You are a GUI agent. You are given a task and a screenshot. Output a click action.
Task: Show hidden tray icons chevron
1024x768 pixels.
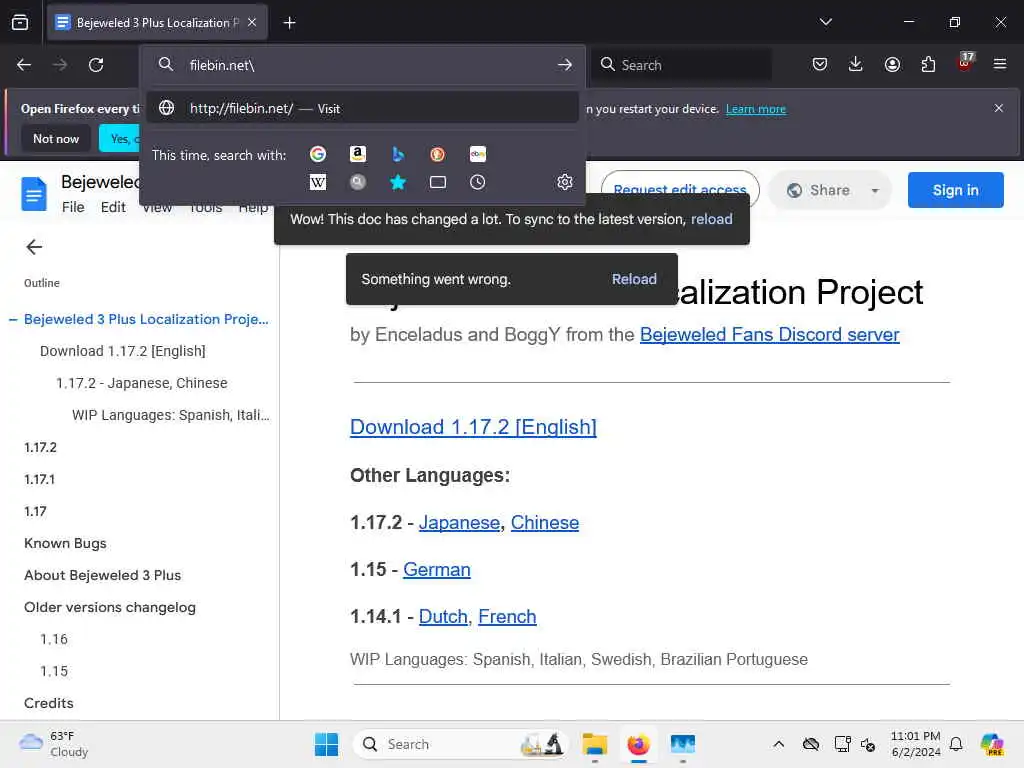[x=778, y=744]
